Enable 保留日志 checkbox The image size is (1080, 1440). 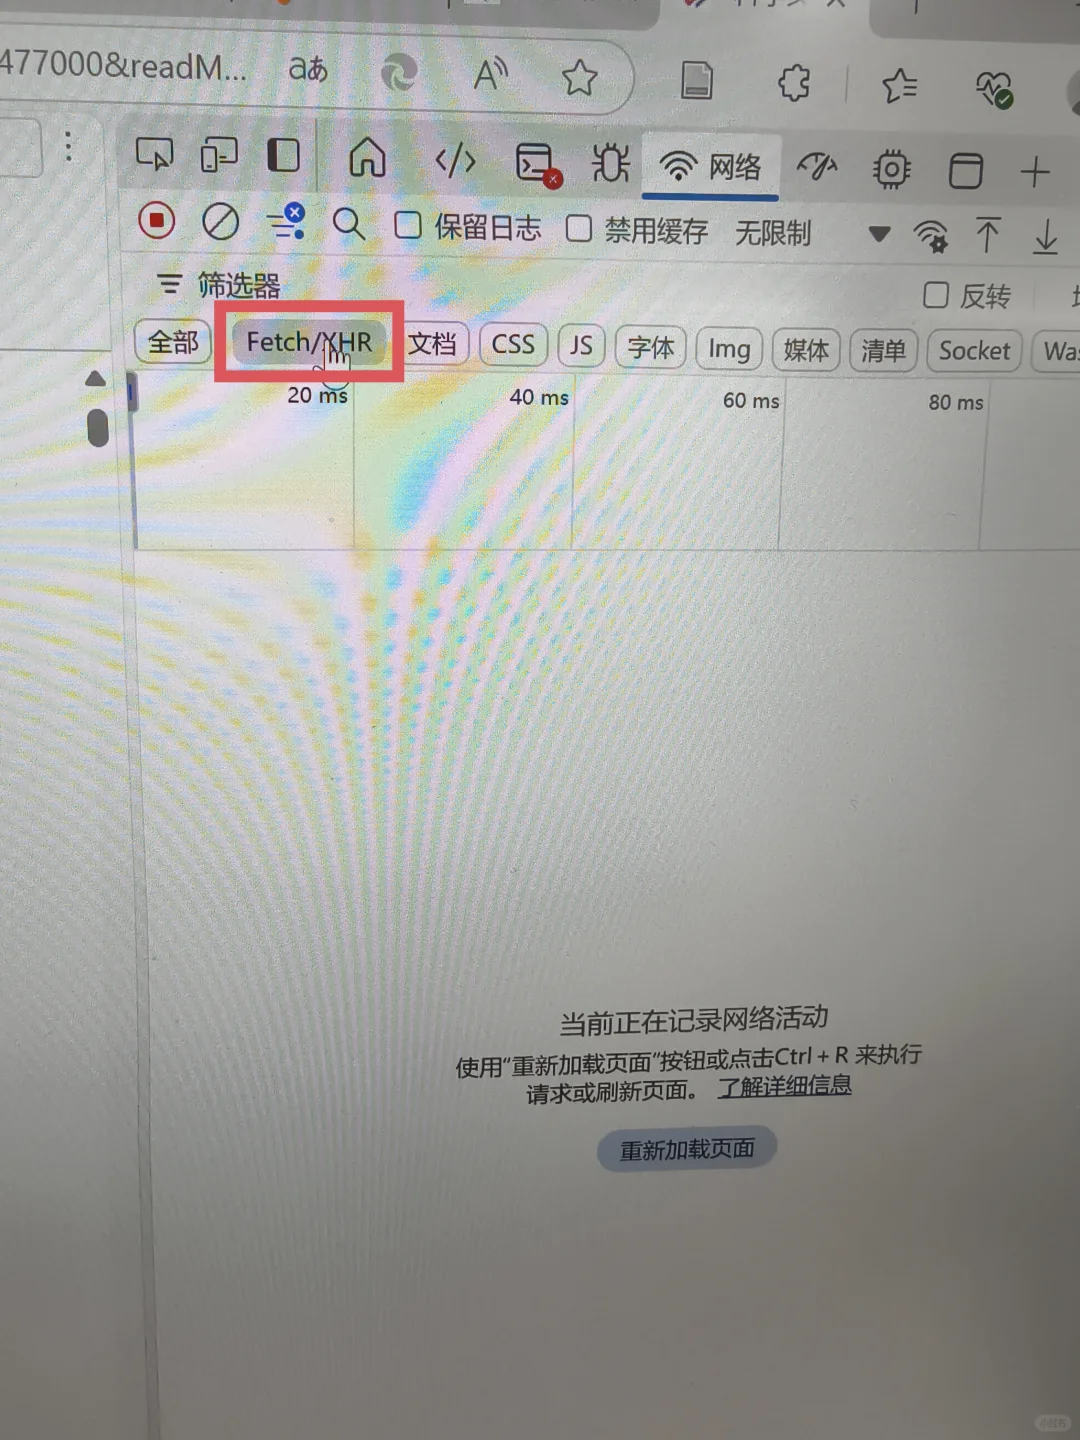tap(407, 225)
